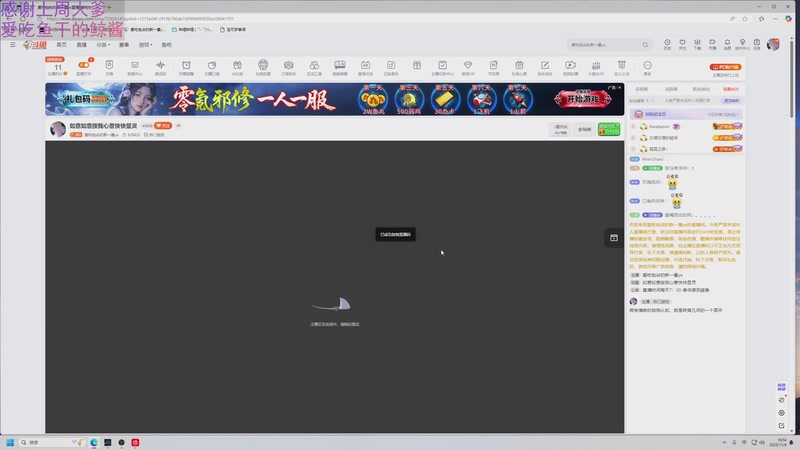This screenshot has height=450, width=800.
Task: Open the red app icon on taskbar
Action: point(135,442)
